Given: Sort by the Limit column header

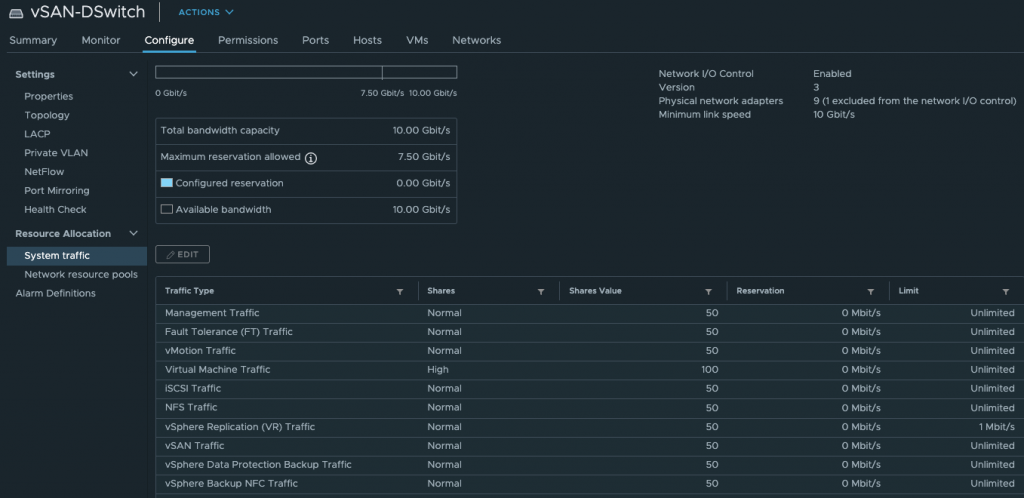Looking at the screenshot, I should [x=908, y=291].
